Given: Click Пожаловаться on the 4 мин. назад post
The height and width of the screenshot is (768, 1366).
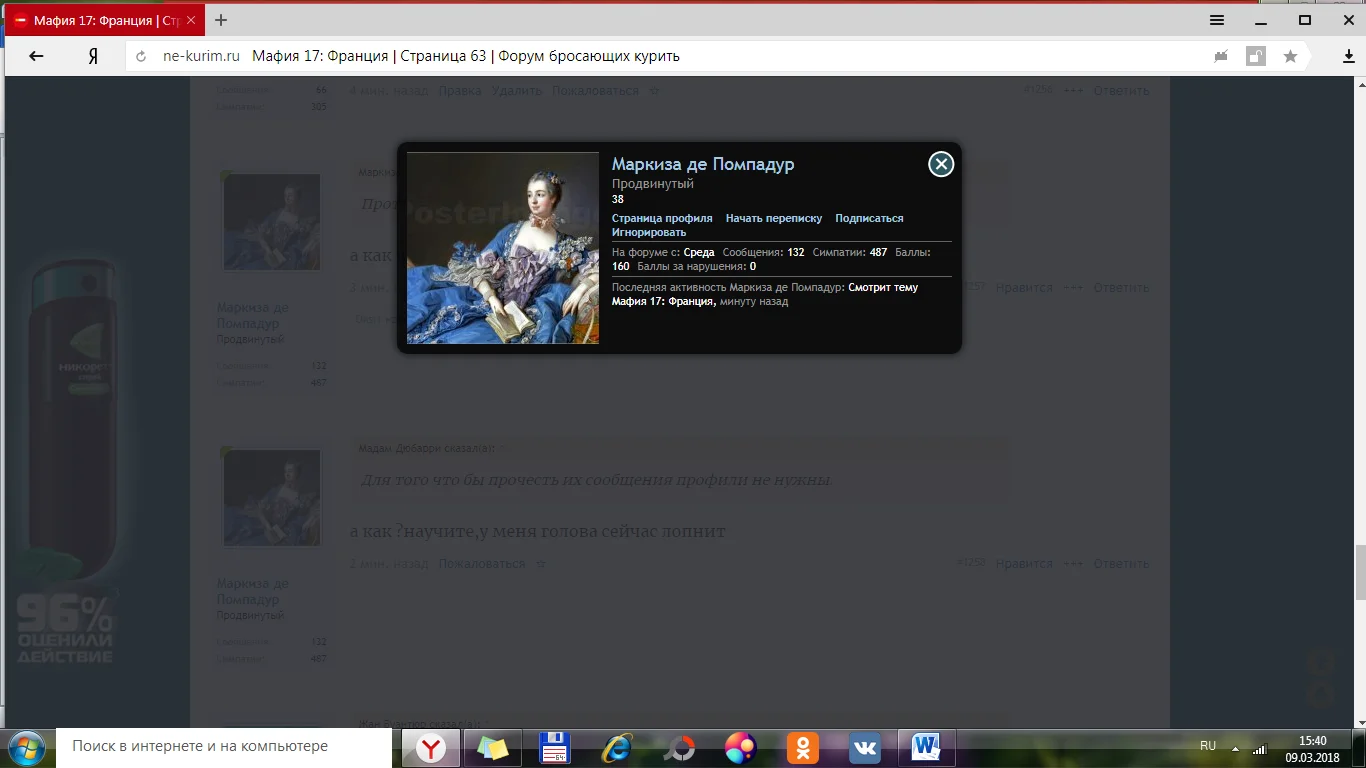Looking at the screenshot, I should (595, 90).
